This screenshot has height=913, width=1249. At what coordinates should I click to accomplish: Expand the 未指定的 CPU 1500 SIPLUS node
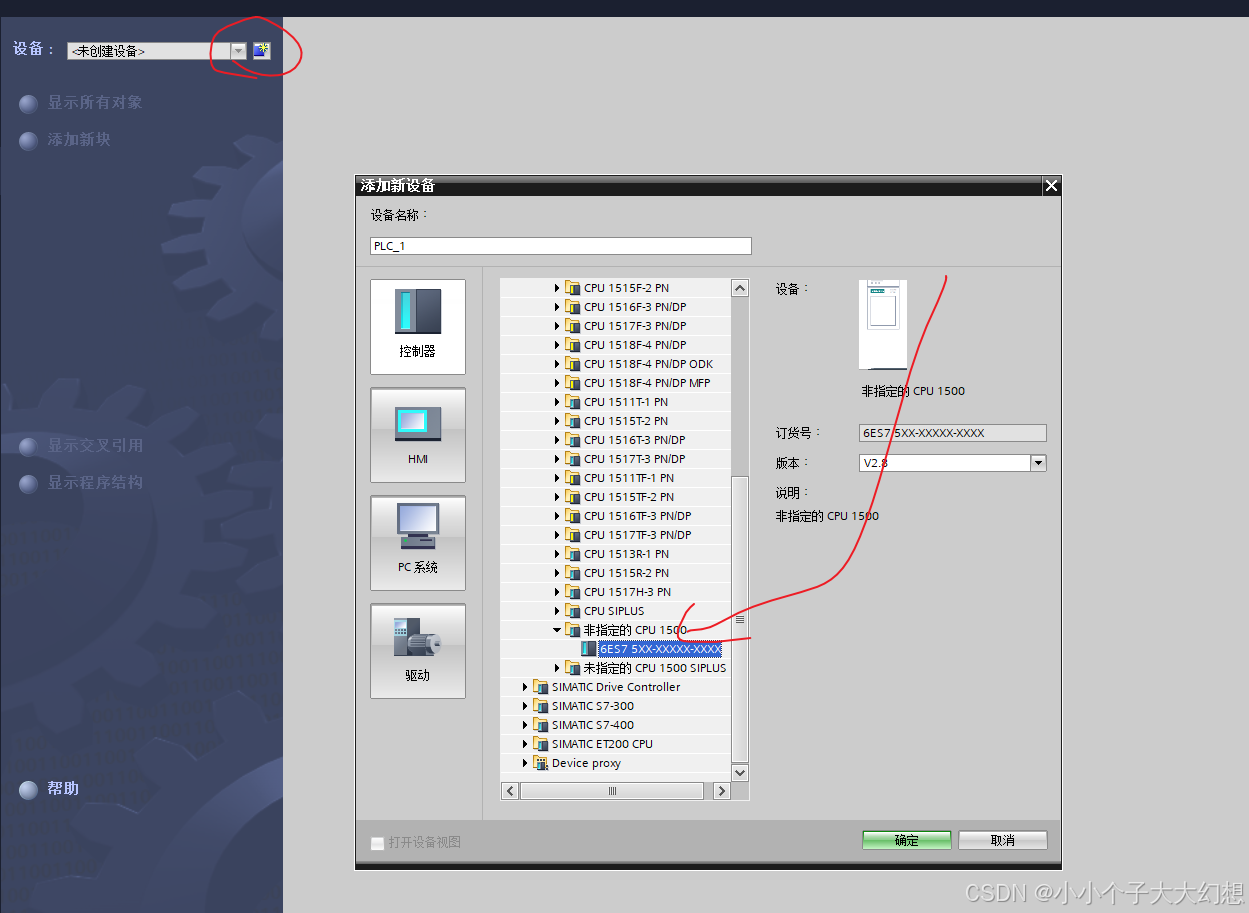[x=557, y=668]
